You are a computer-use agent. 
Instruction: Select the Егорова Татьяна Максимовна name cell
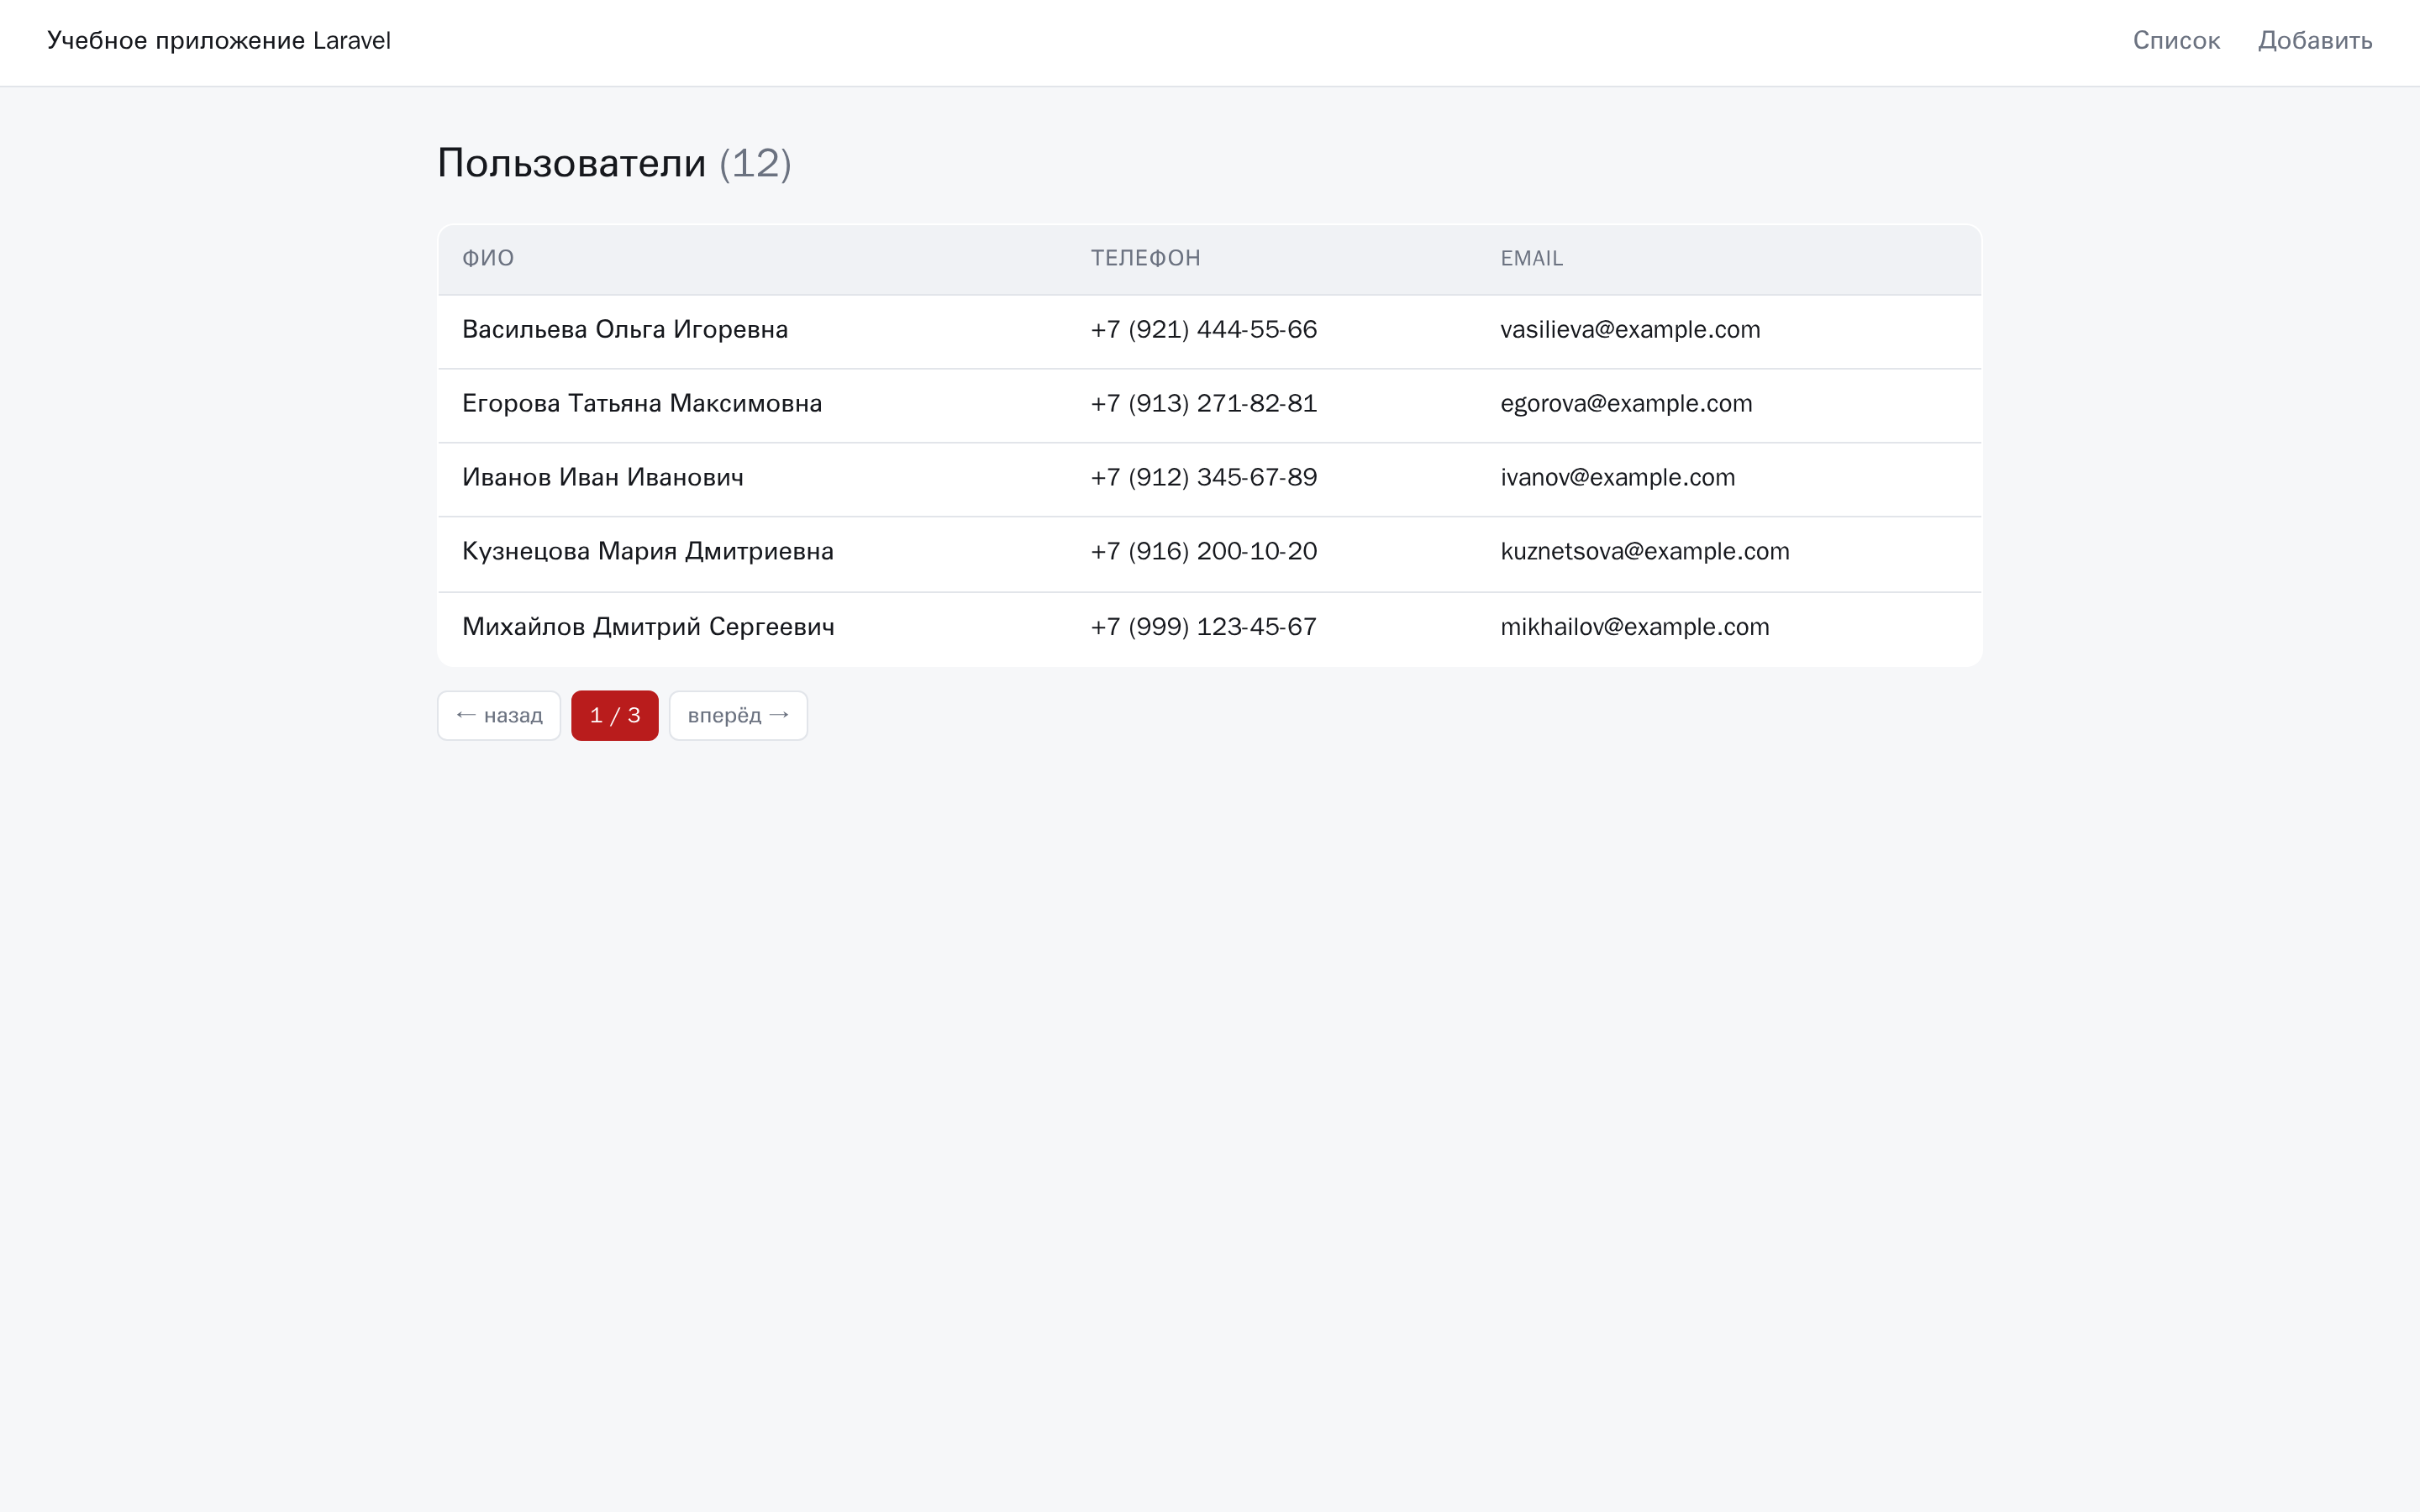click(x=642, y=404)
